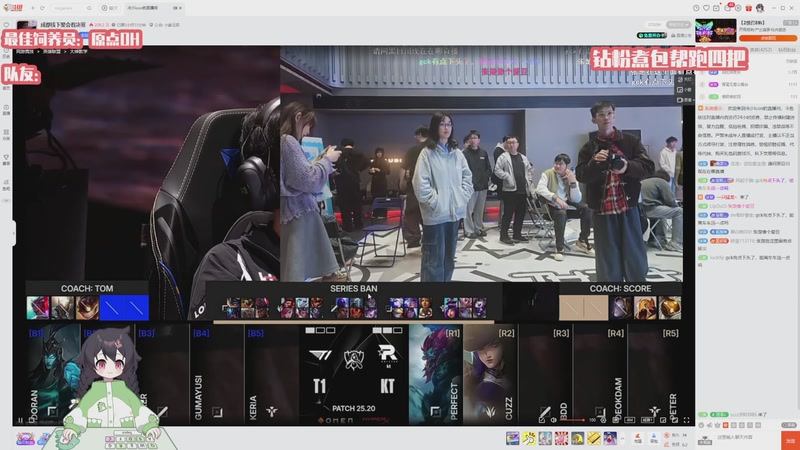Send the yellow pointing-hand gift
Viewport: 800px width, 450px height.
[529, 438]
